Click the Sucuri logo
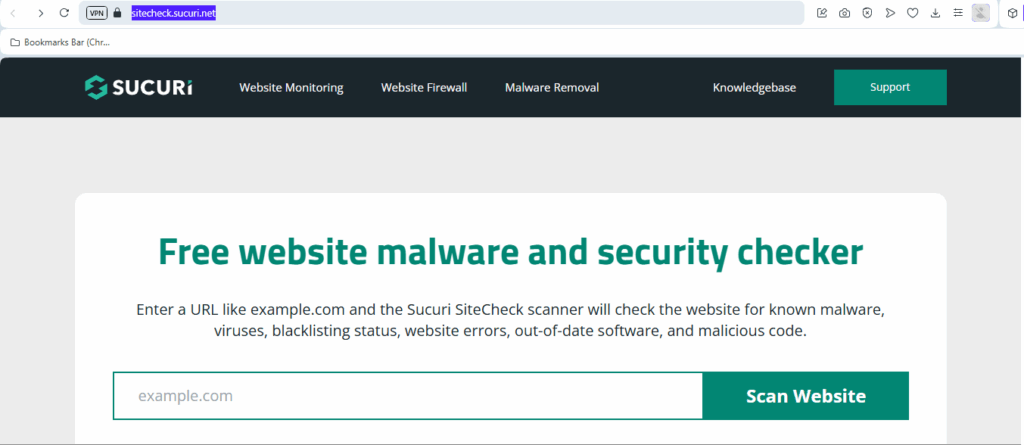 tap(139, 87)
